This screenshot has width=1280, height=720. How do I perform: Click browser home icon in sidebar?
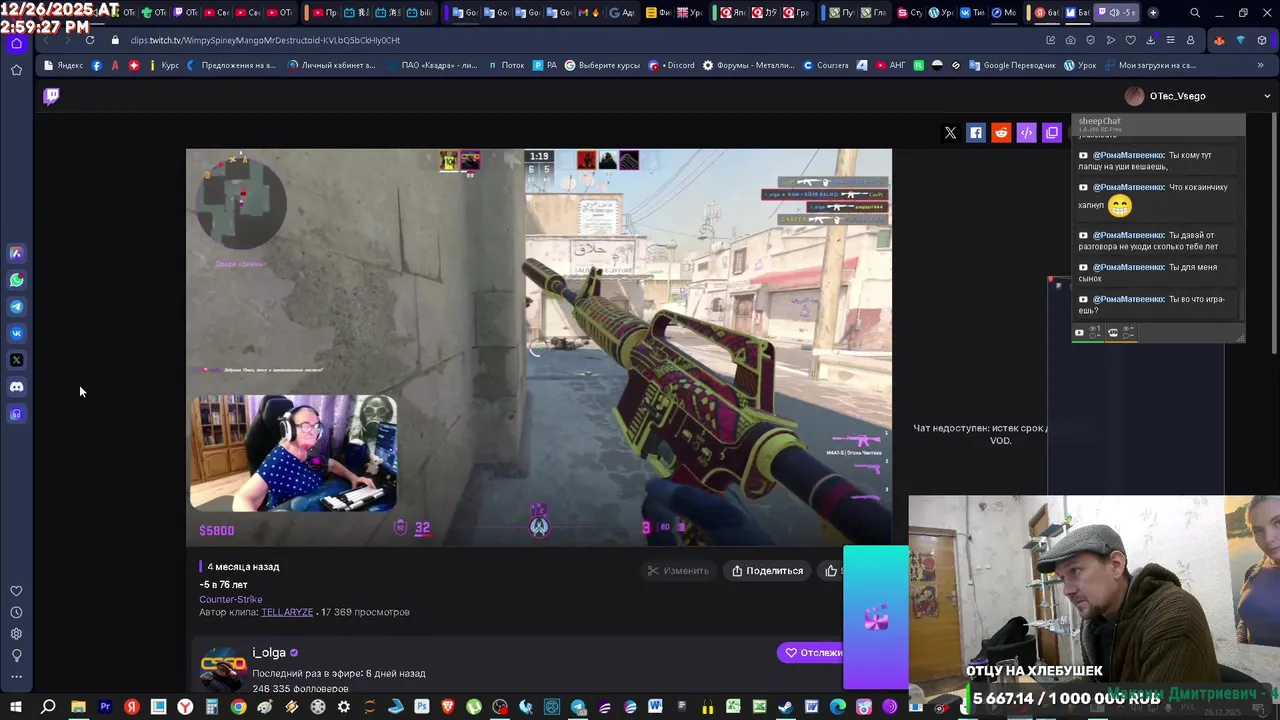(x=16, y=43)
